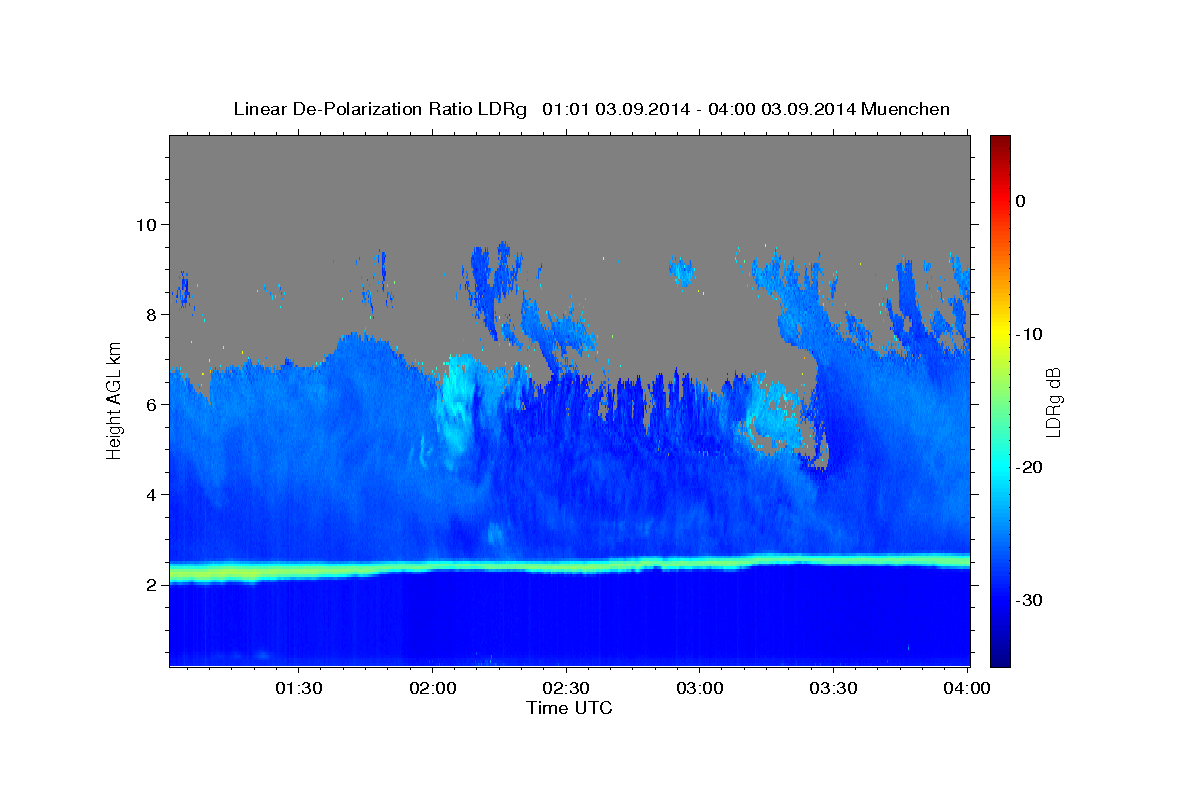Click the 'Time UTC' axis label
This screenshot has width=1200, height=800.
[569, 708]
